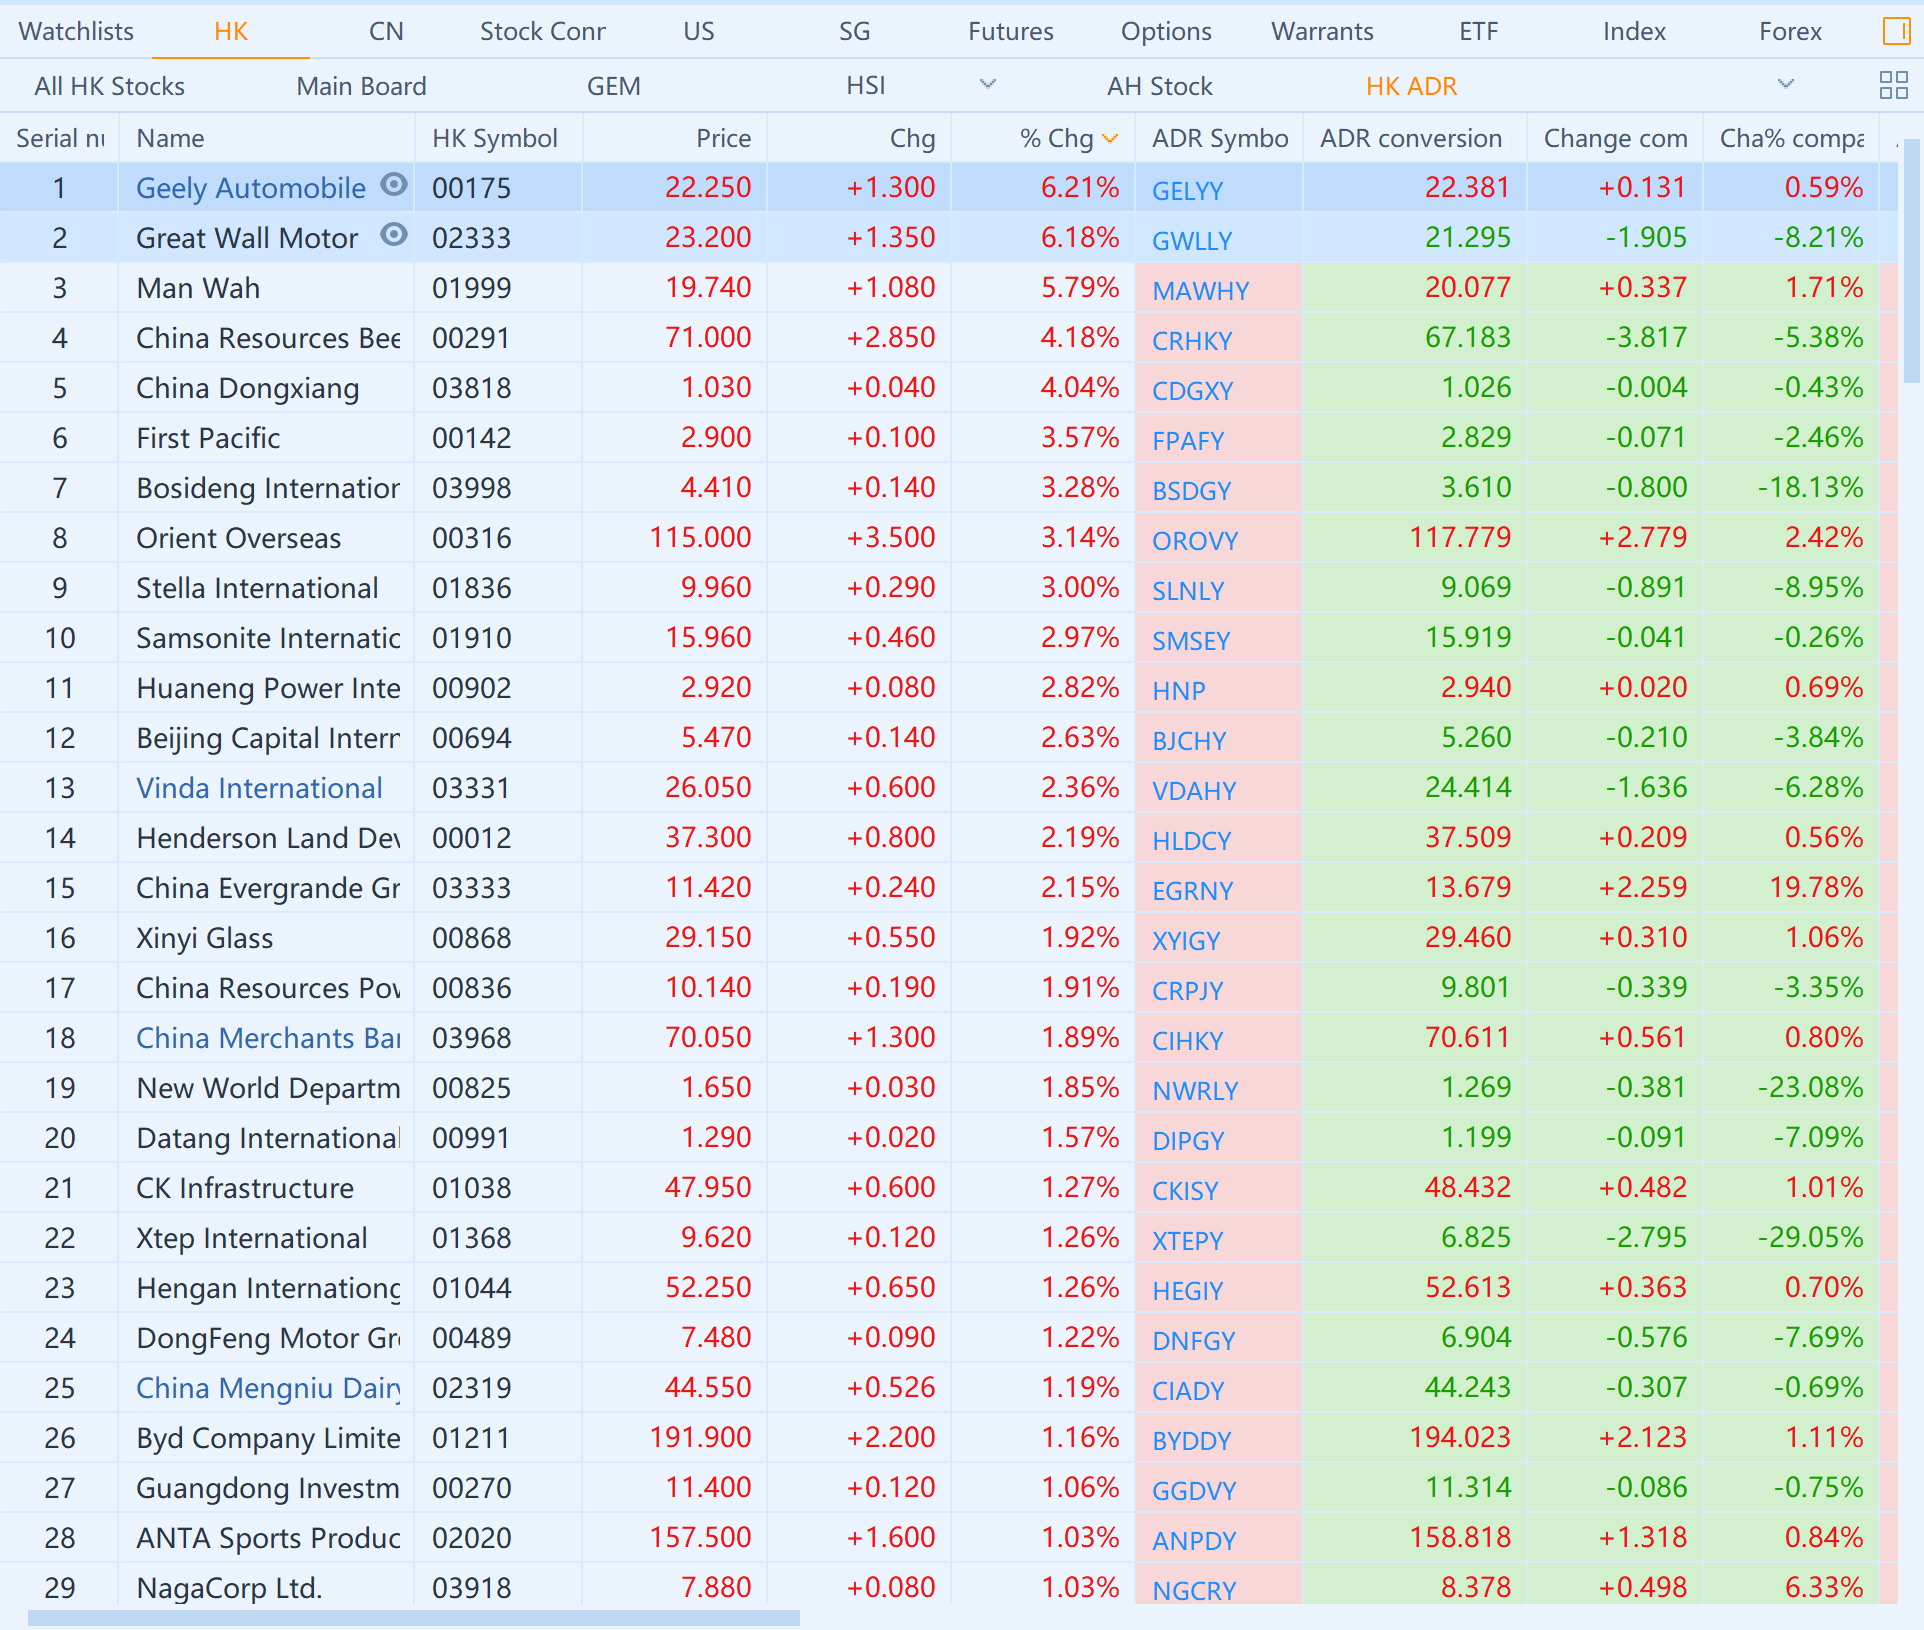Image resolution: width=1924 pixels, height=1630 pixels.
Task: Click HK symbol 00316
Action: (471, 538)
